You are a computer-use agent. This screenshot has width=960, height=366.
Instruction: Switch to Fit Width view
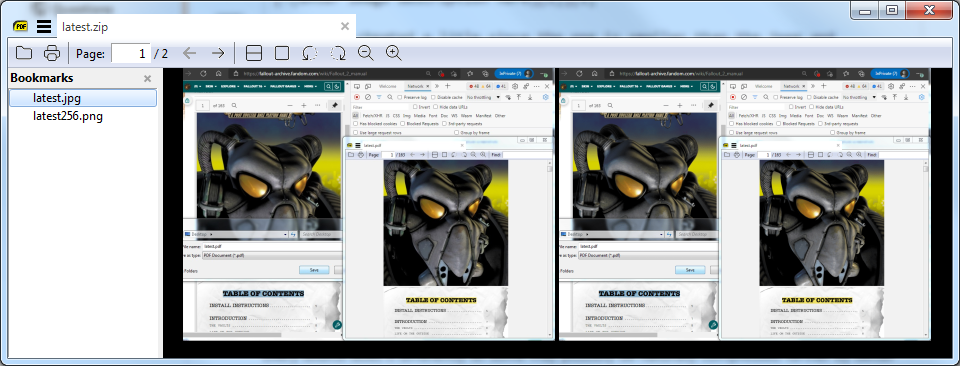253,53
